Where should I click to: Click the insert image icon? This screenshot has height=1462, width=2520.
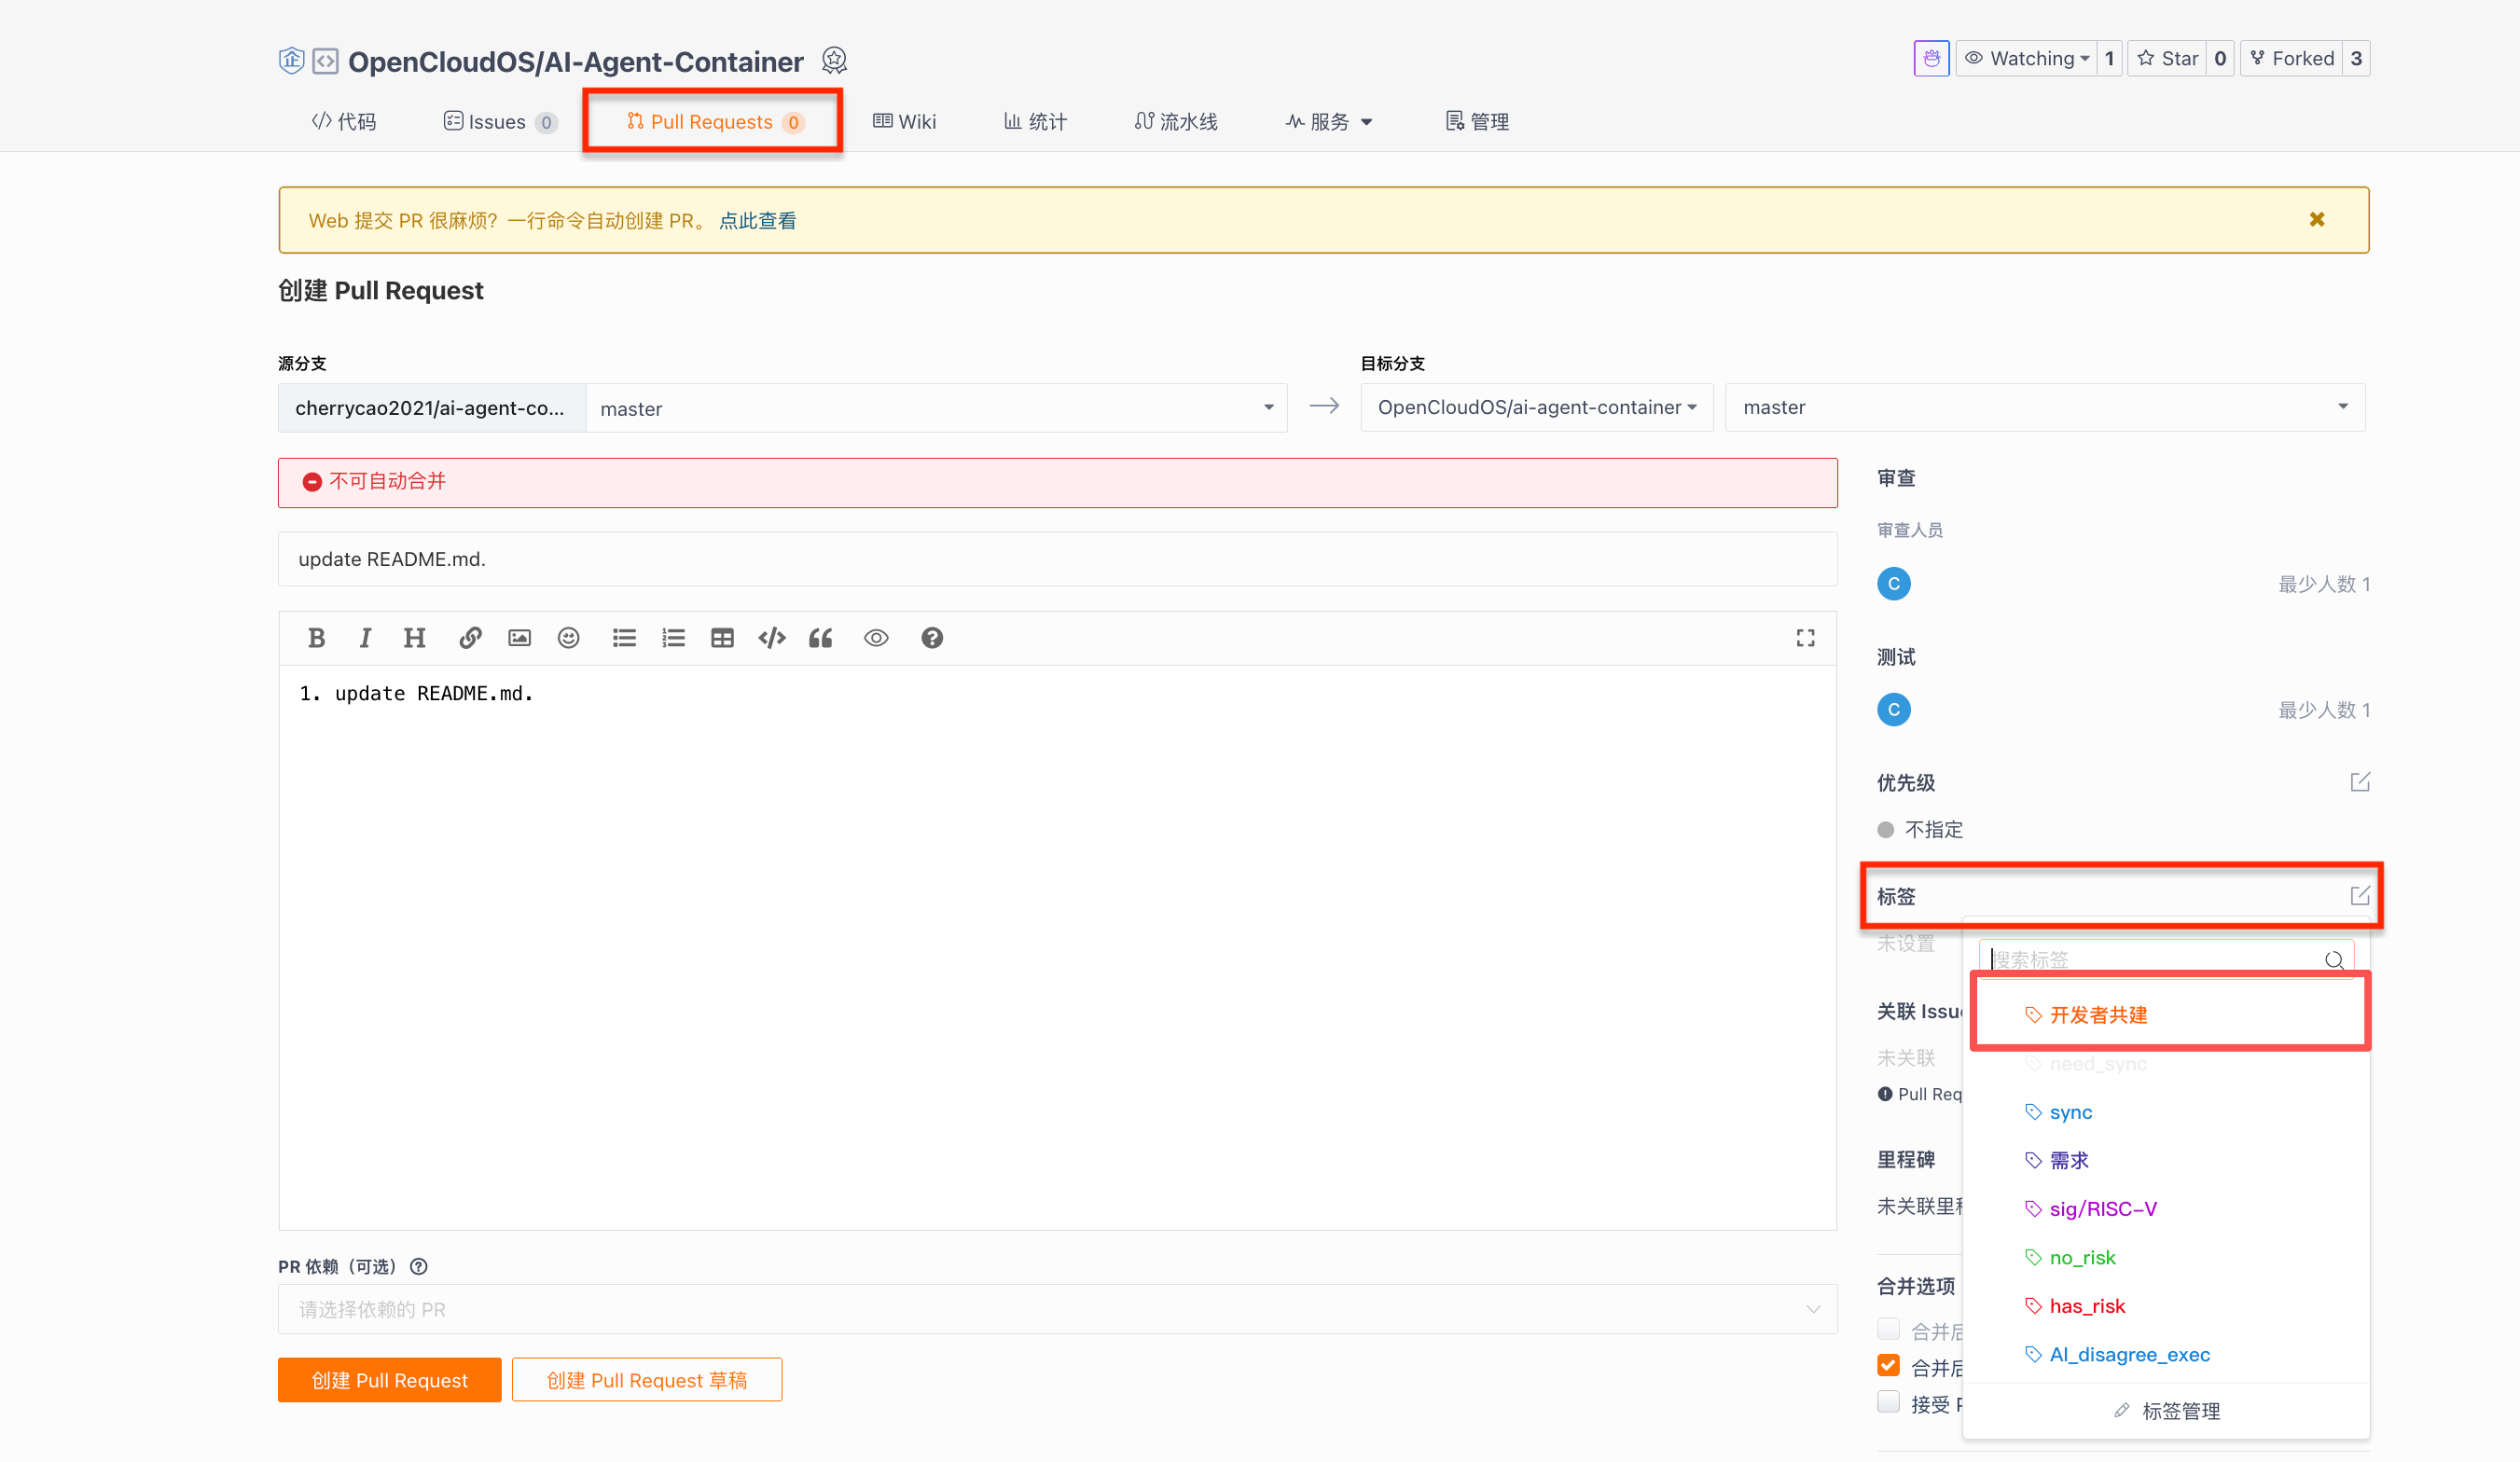[x=519, y=638]
